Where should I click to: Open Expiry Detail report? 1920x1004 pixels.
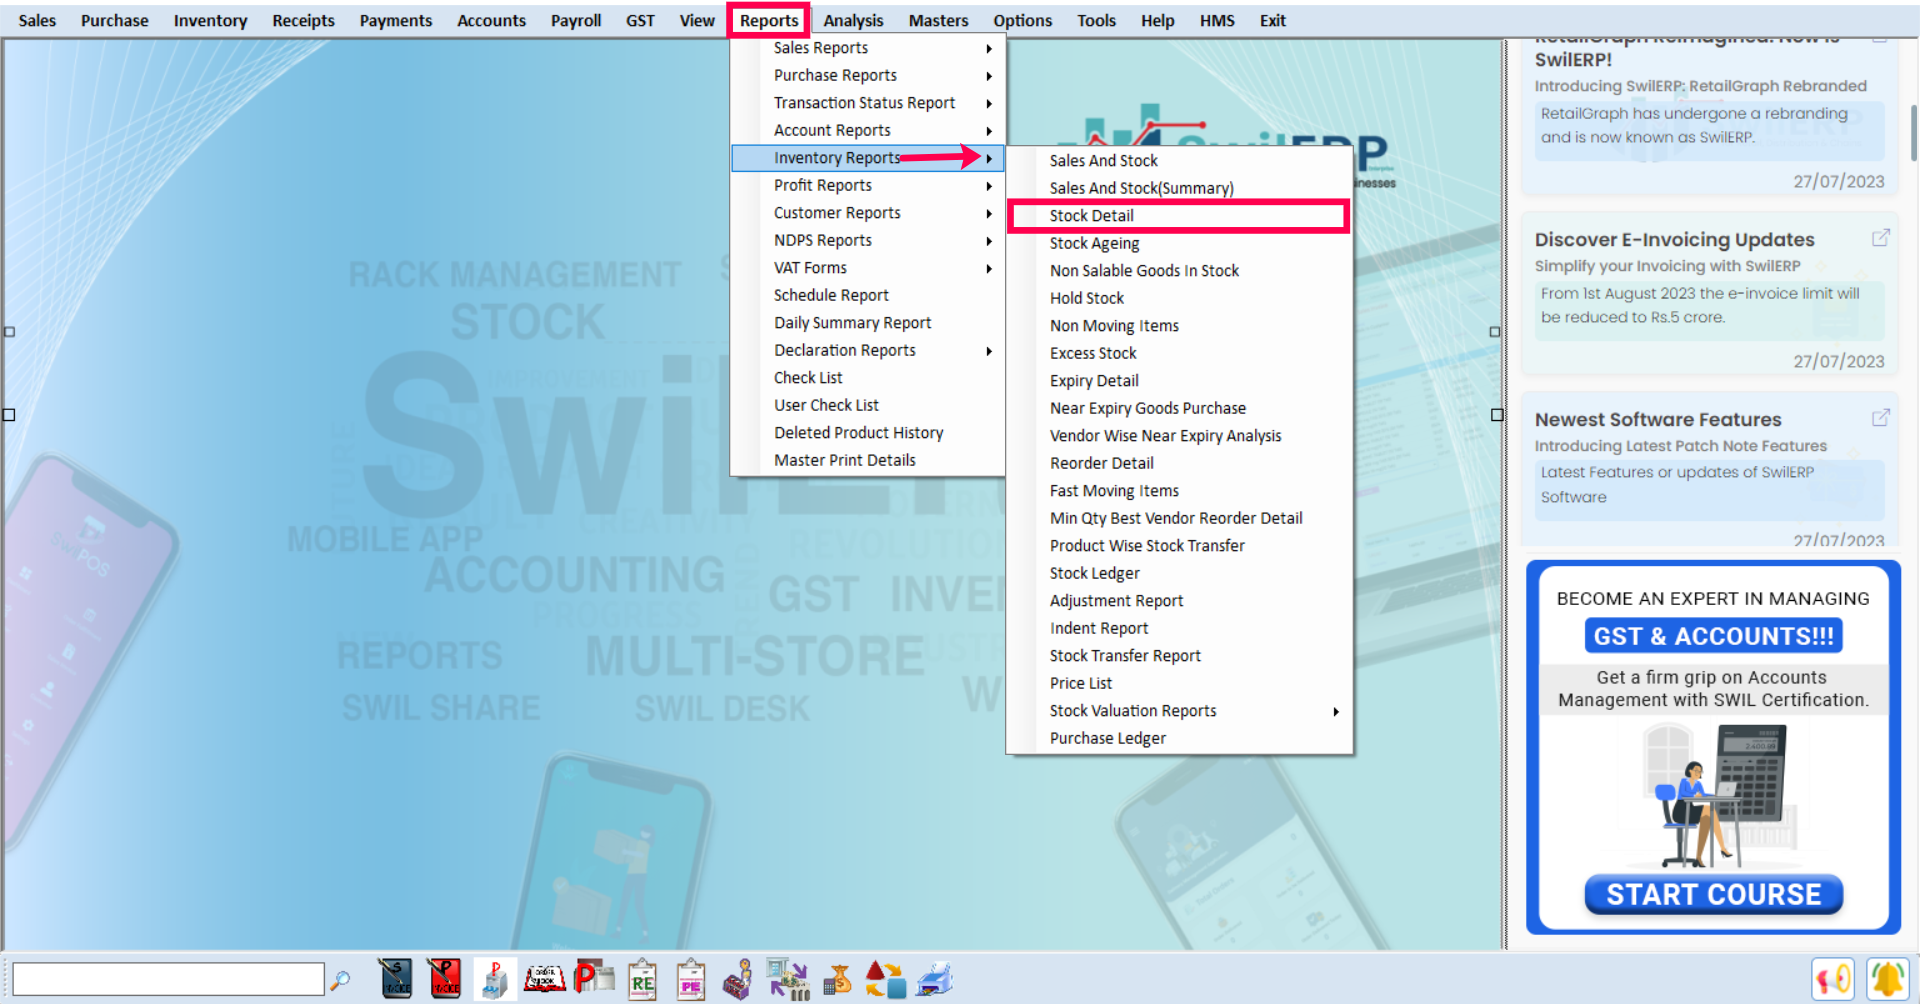tap(1179, 381)
